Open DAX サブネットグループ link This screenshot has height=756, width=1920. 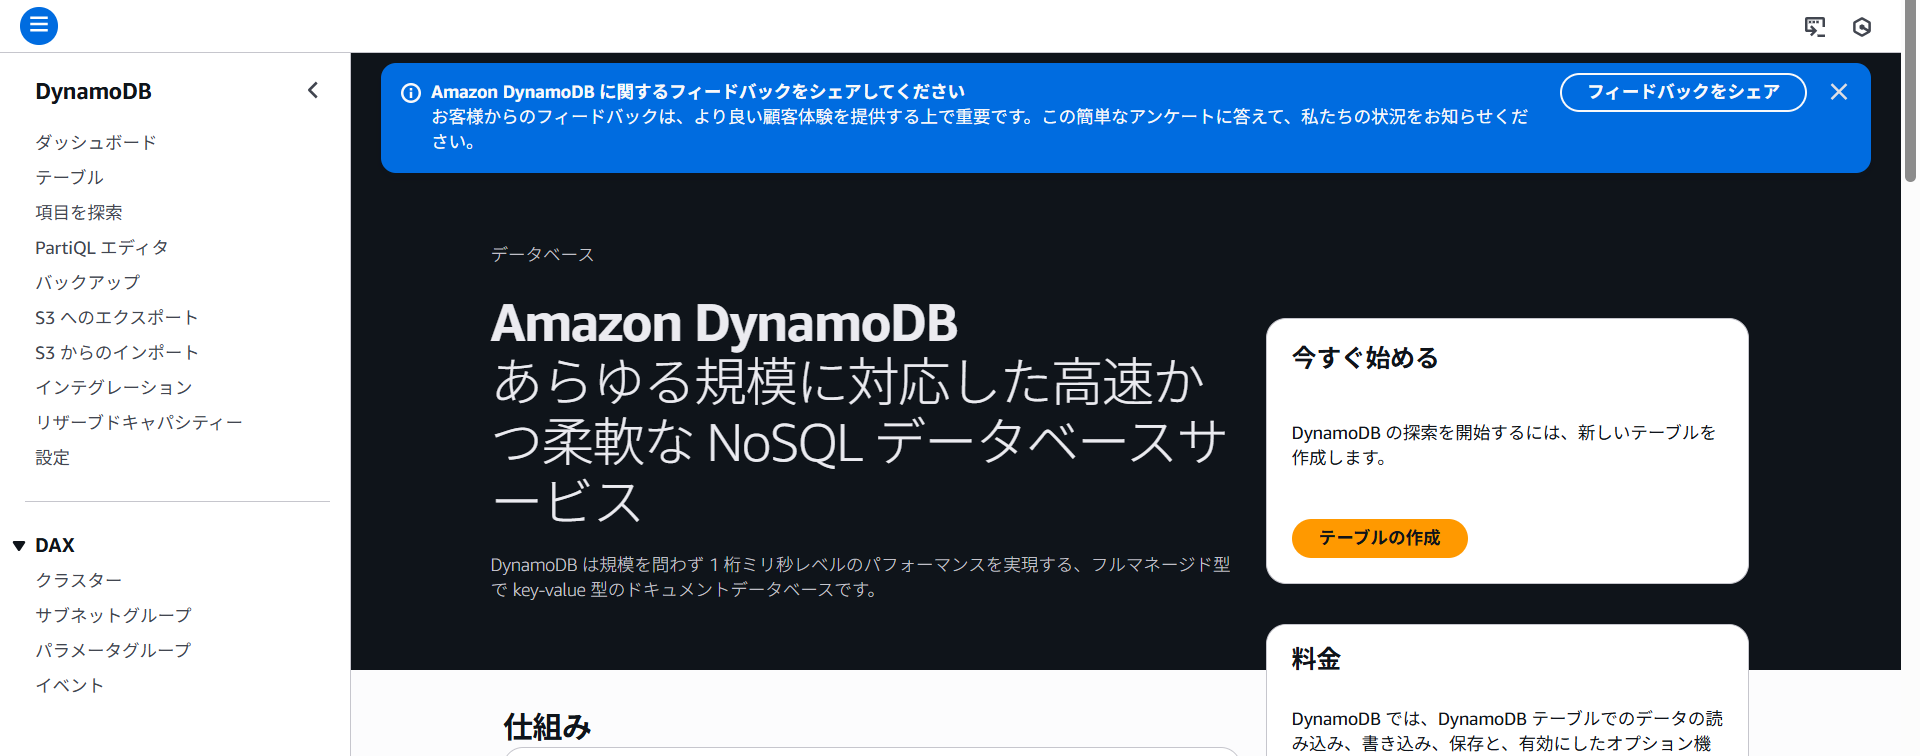point(113,616)
